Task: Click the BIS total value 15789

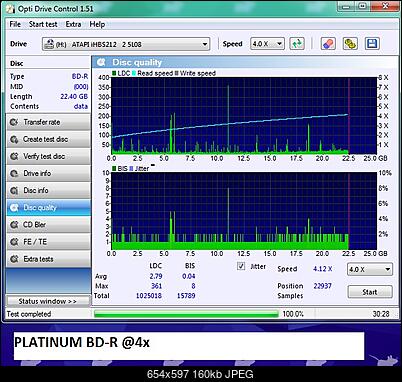Action: 186,296
